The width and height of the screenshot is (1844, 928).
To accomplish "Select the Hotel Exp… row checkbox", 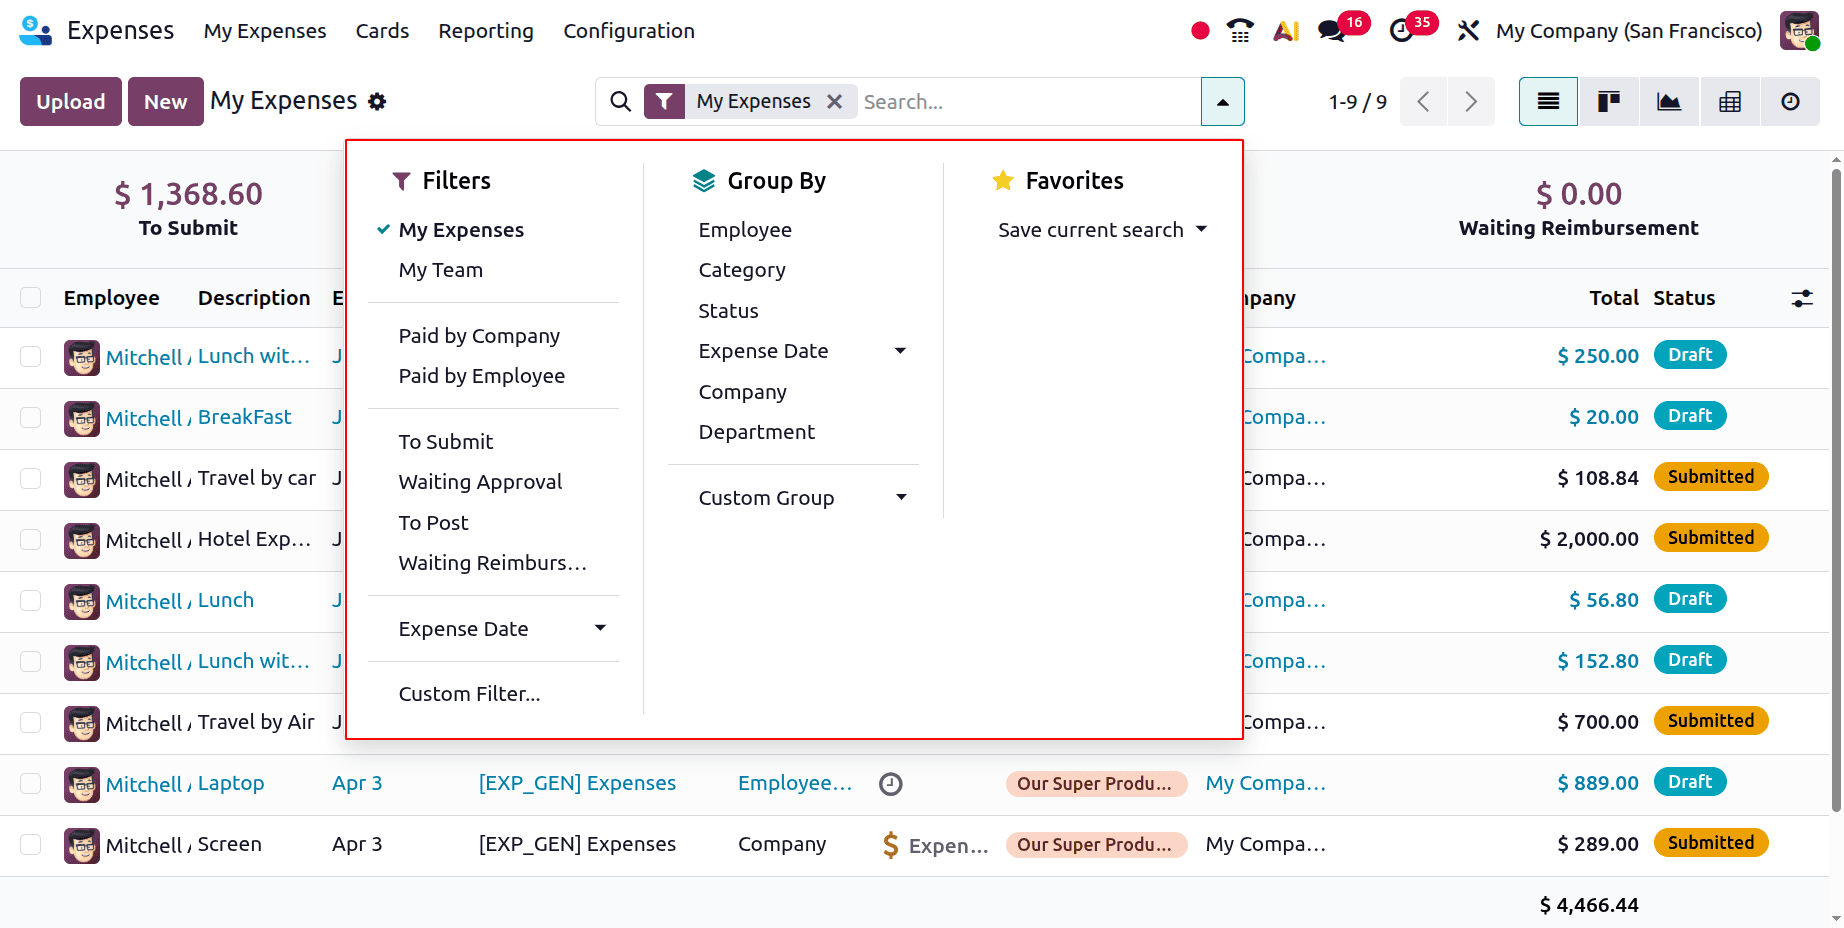I will 31,540.
